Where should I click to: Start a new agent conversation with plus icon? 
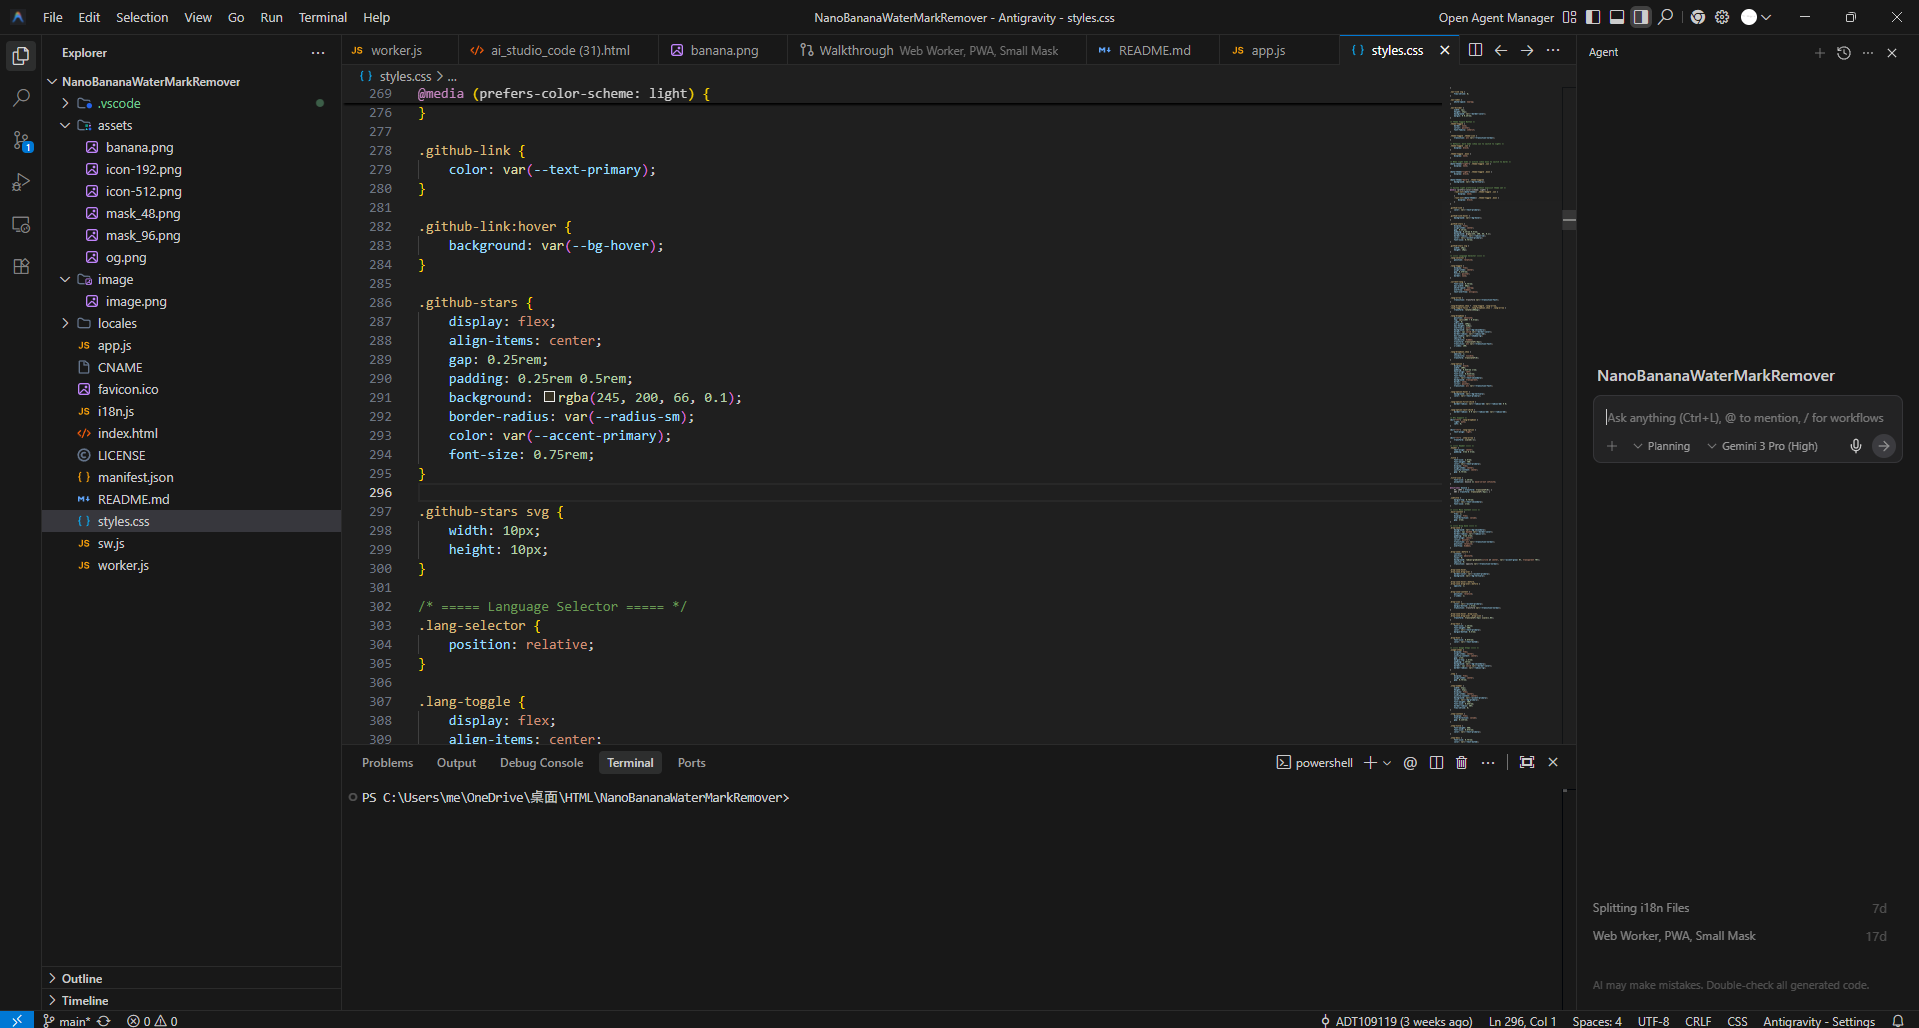(1819, 53)
